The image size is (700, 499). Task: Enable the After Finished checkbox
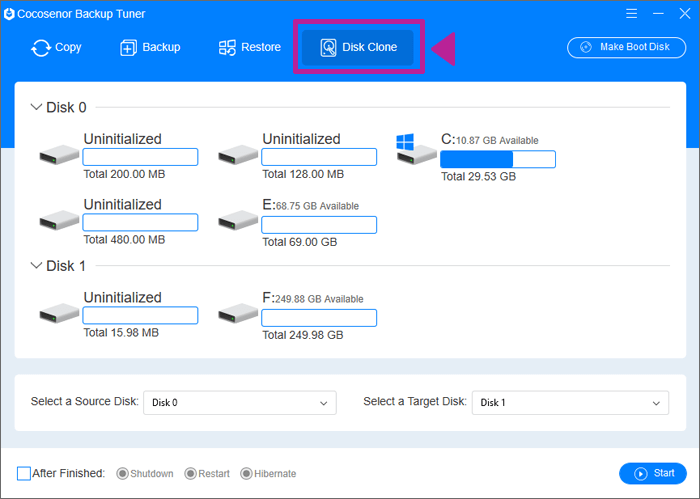click(24, 474)
